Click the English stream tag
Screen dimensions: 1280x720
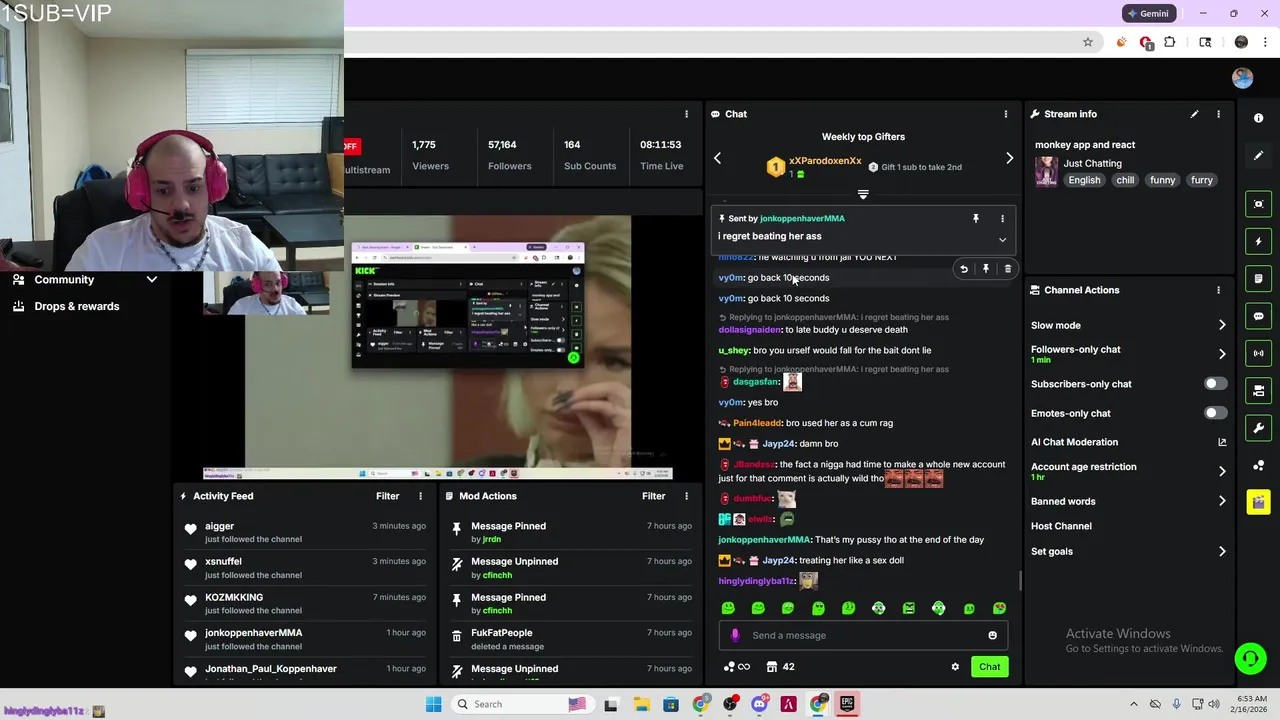coord(1084,180)
